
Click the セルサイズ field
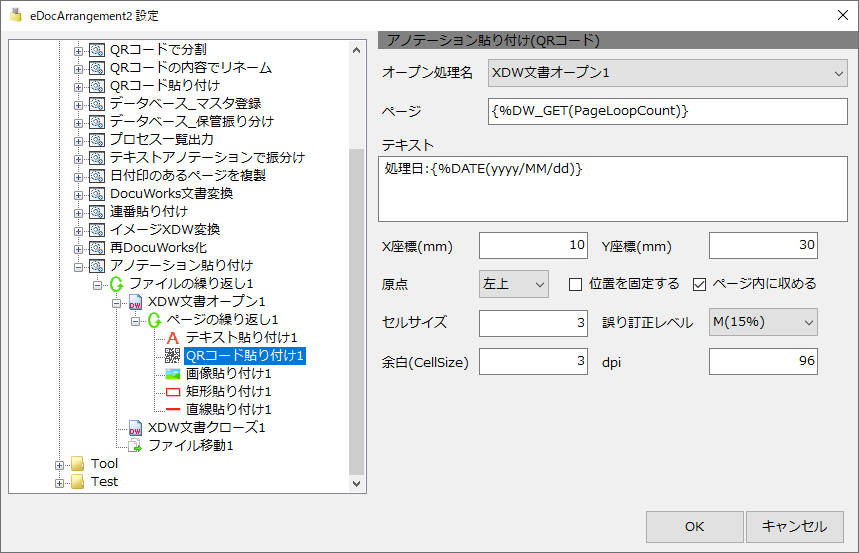(533, 323)
